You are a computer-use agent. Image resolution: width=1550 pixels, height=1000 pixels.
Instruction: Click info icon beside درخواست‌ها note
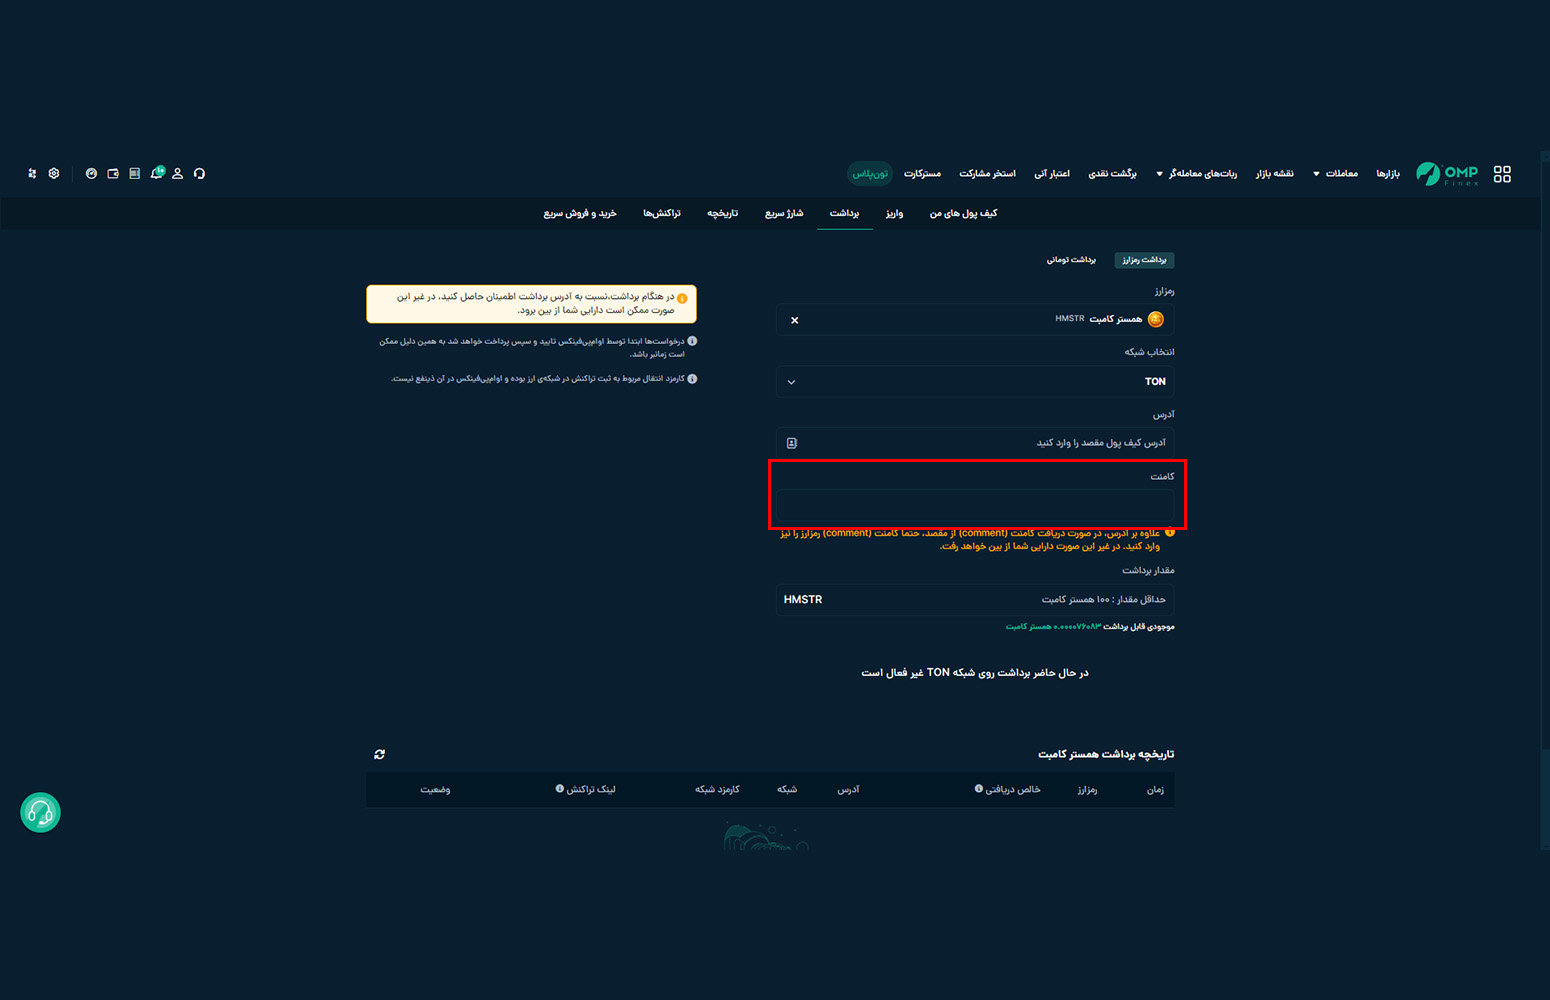pos(692,341)
